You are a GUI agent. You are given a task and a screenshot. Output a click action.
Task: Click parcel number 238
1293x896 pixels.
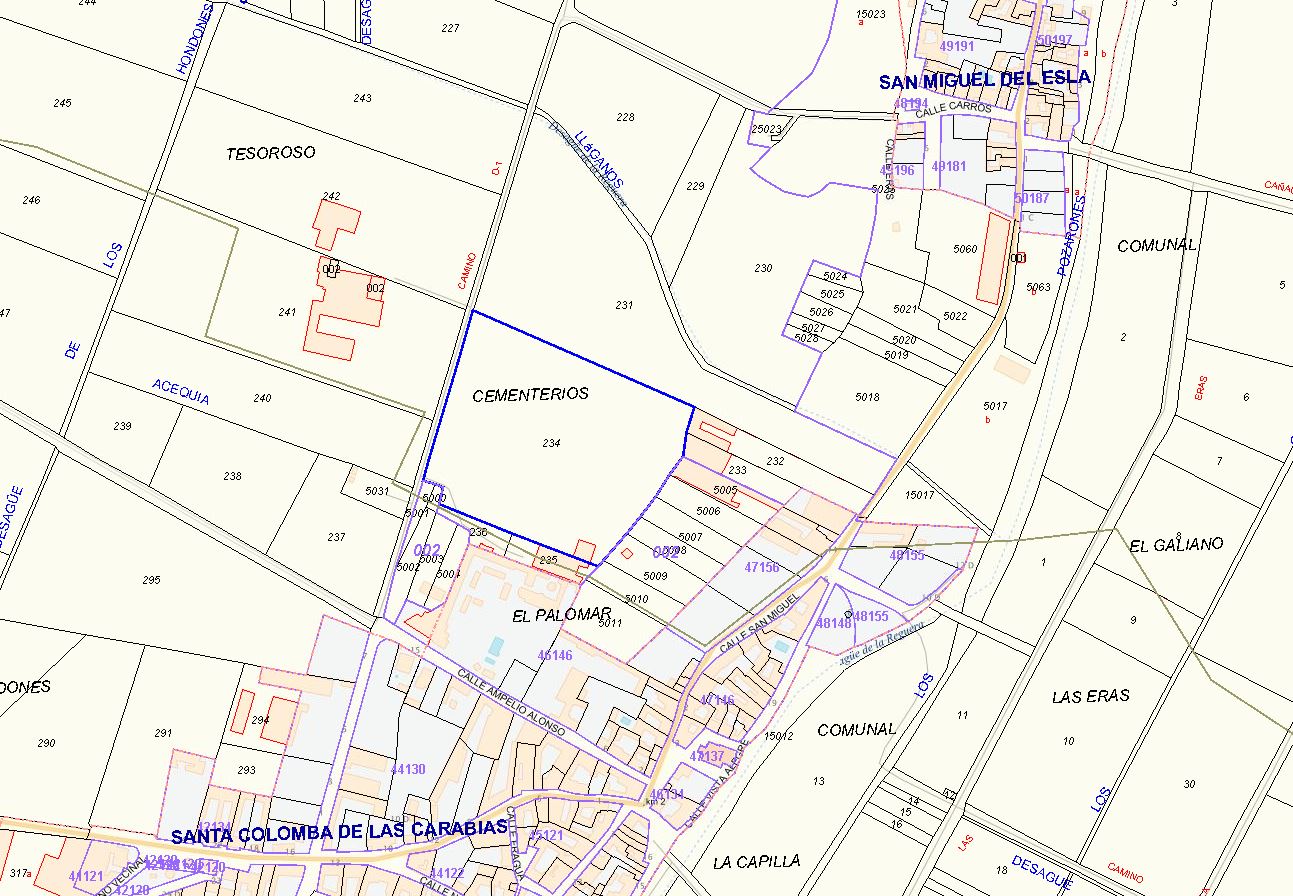point(233,476)
